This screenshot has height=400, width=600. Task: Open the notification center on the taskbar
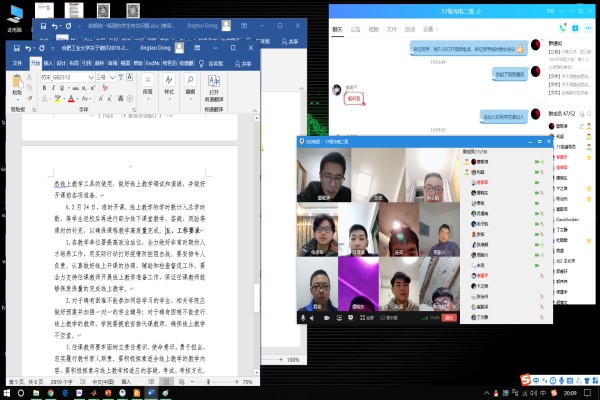point(587,393)
